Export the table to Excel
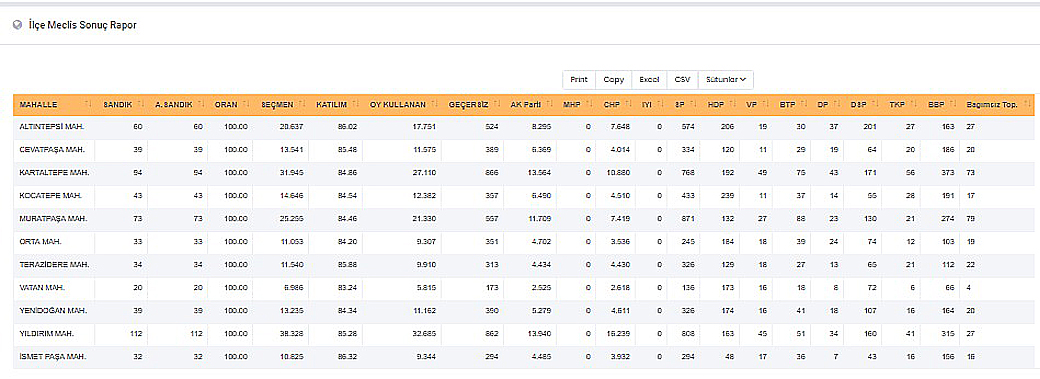 click(x=649, y=80)
